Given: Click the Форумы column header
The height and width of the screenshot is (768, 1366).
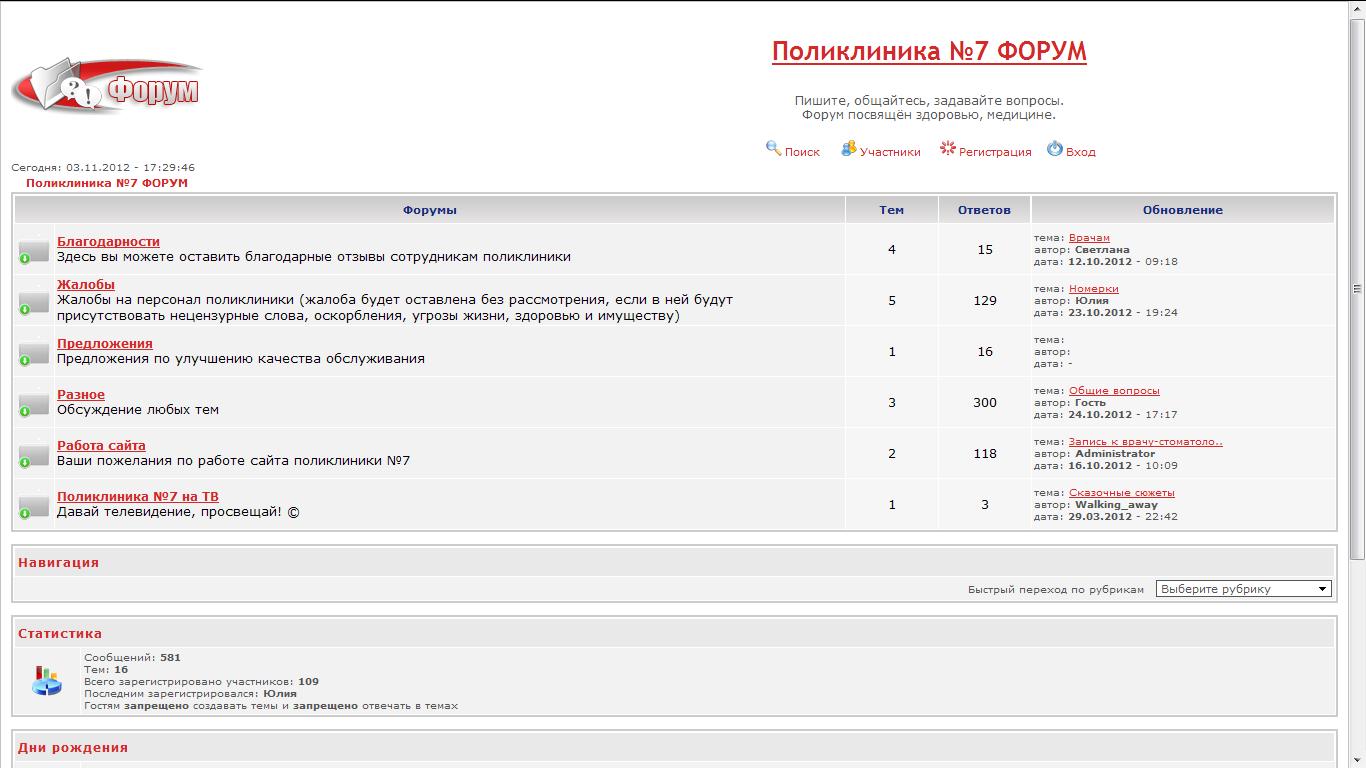Looking at the screenshot, I should pos(430,210).
